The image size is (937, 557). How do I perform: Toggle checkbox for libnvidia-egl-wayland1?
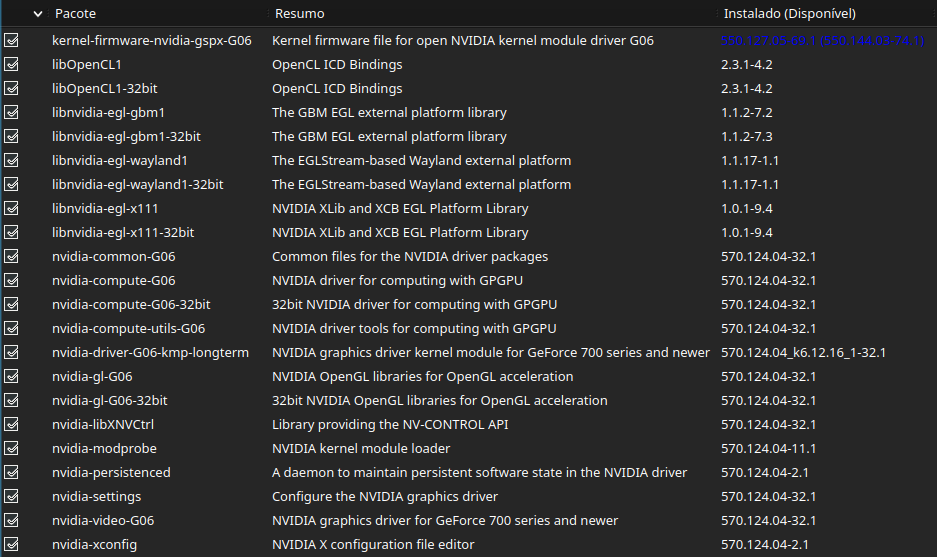11,160
